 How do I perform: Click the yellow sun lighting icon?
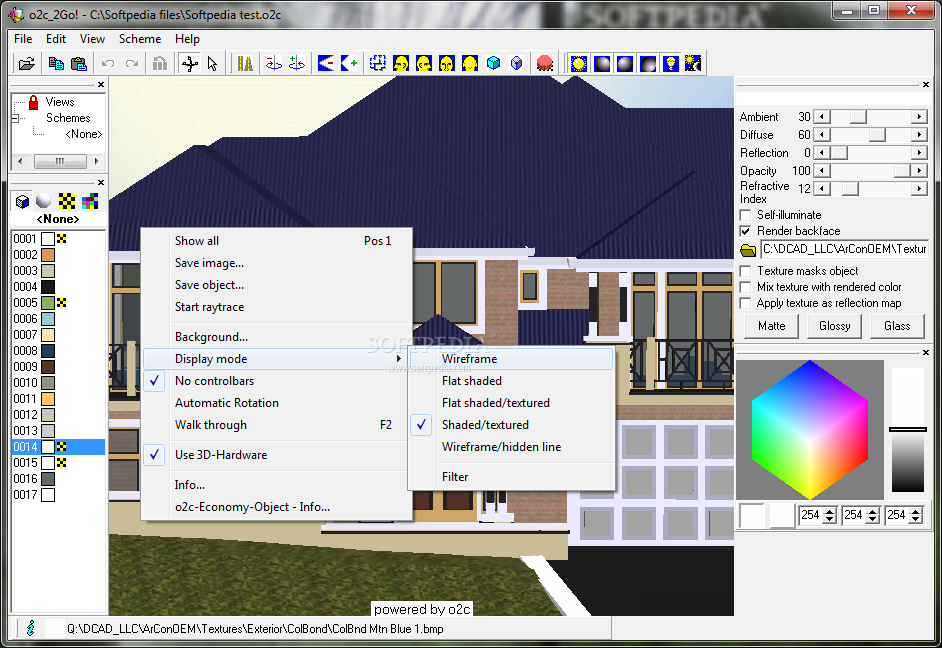point(579,63)
